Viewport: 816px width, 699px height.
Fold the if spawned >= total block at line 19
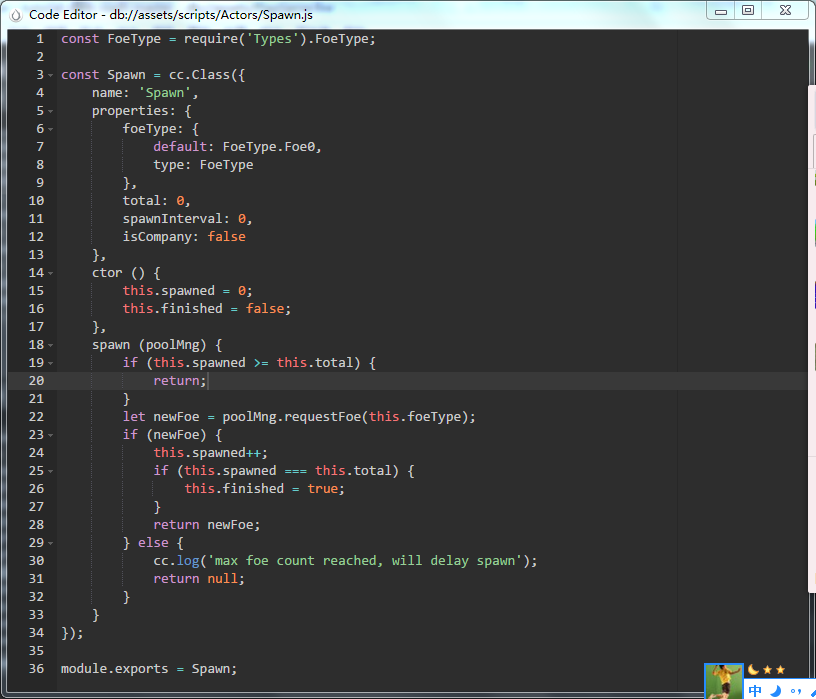pos(50,363)
